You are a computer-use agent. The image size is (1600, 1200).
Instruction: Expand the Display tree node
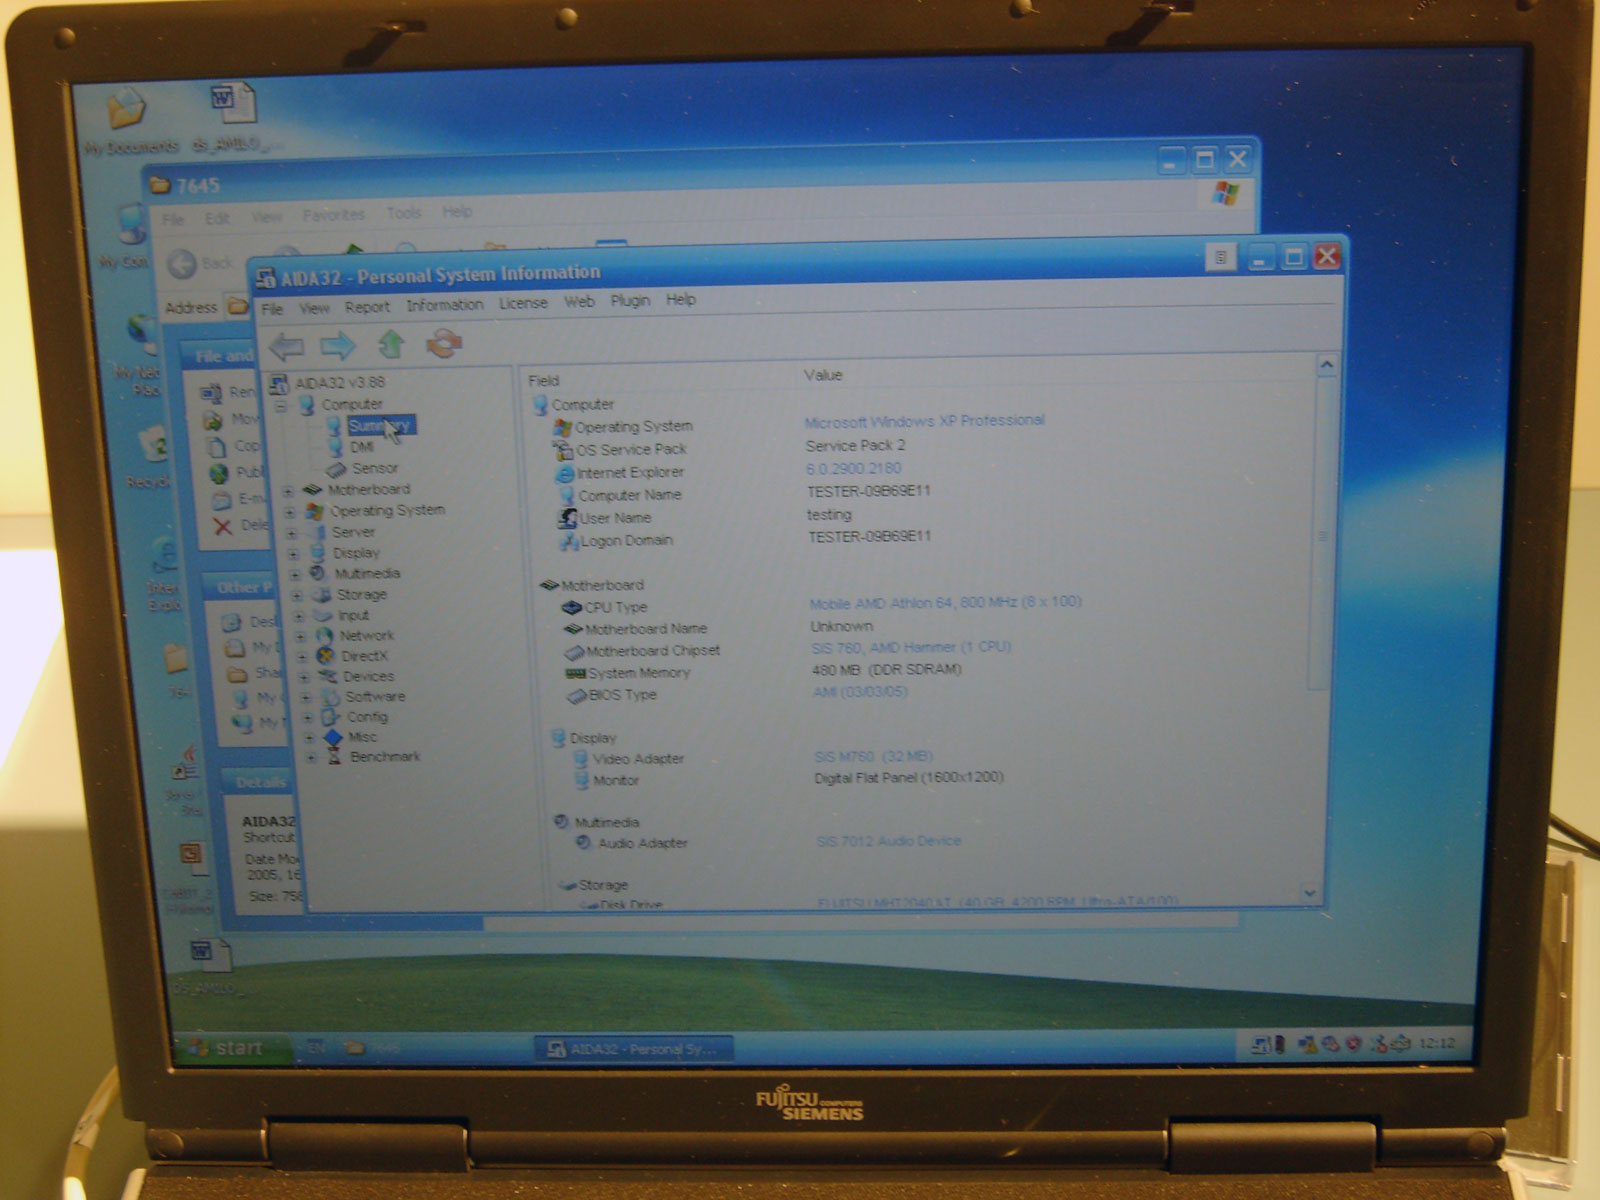294,554
